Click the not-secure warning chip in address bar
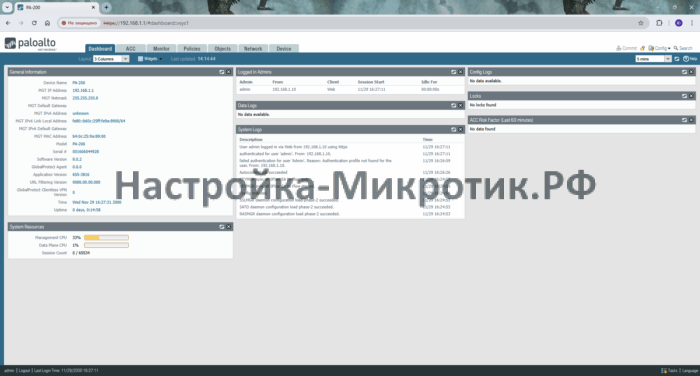 (x=79, y=23)
